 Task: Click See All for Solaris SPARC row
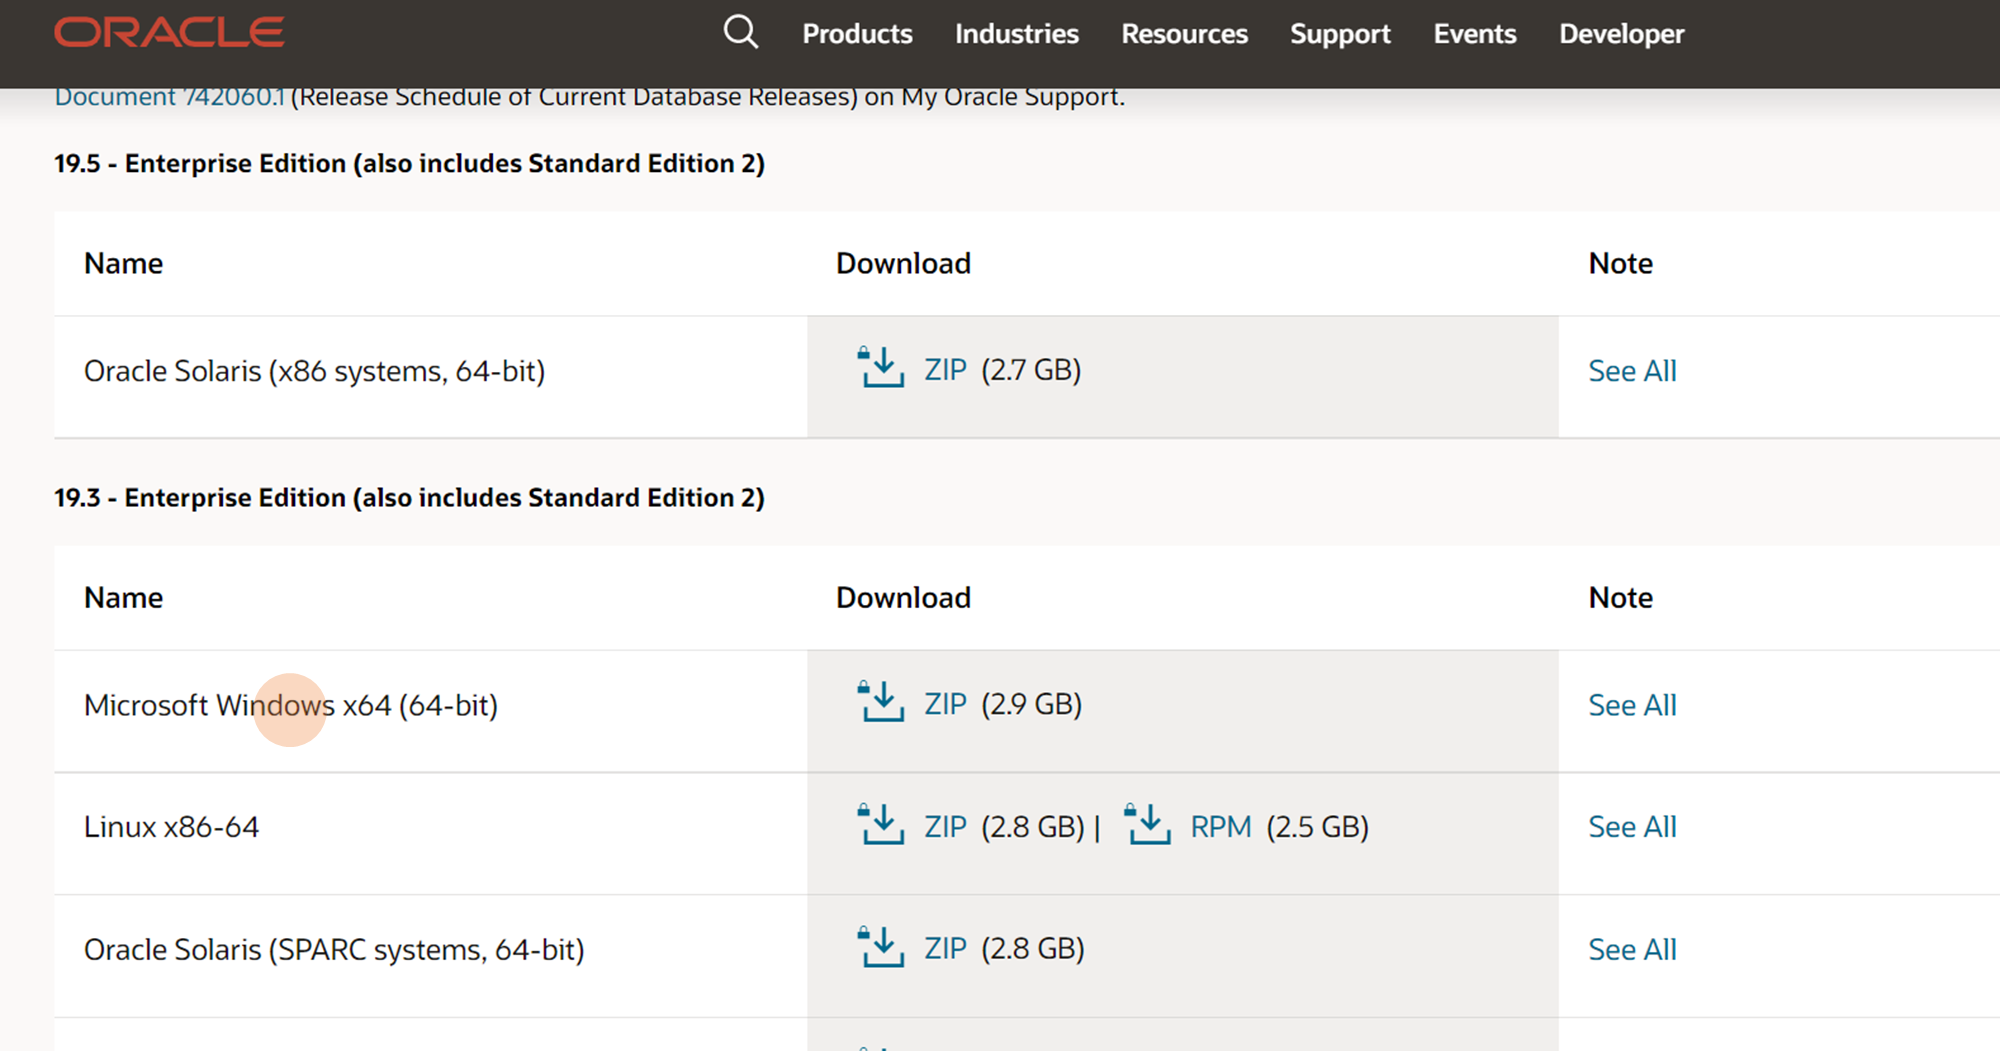click(x=1632, y=949)
